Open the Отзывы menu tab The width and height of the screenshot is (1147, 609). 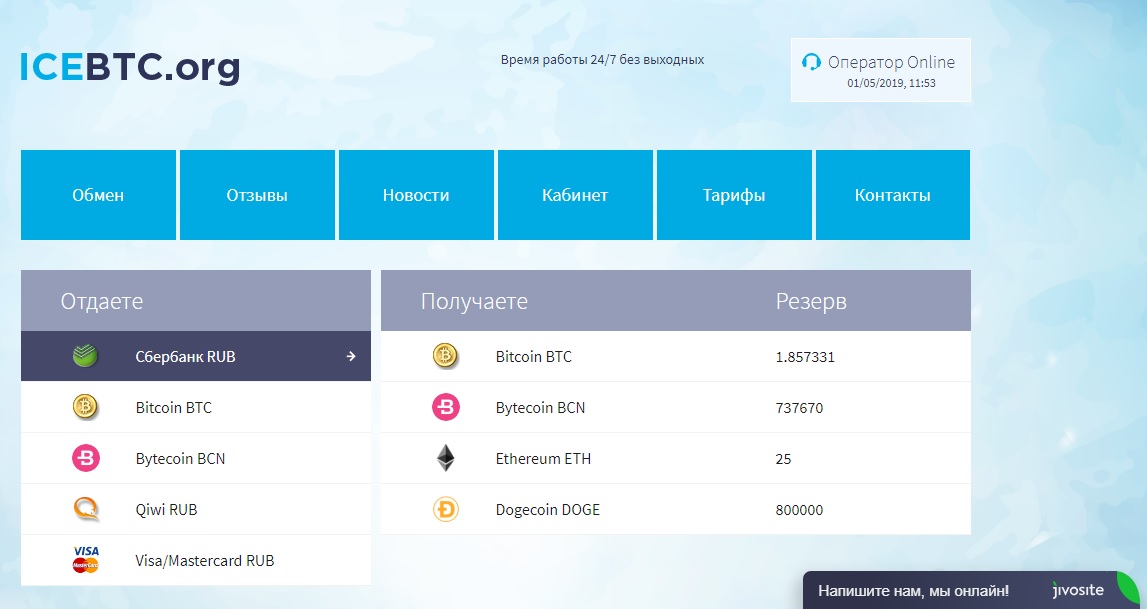pos(257,195)
